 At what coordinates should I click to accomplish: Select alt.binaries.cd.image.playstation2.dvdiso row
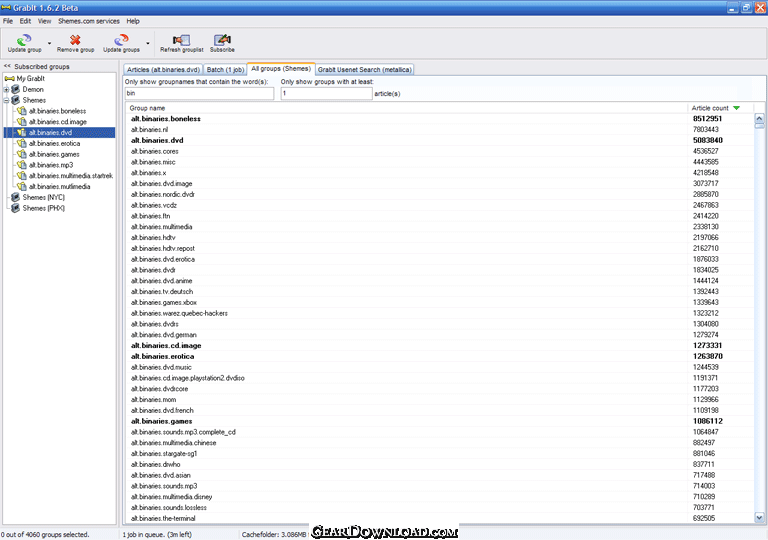point(439,378)
